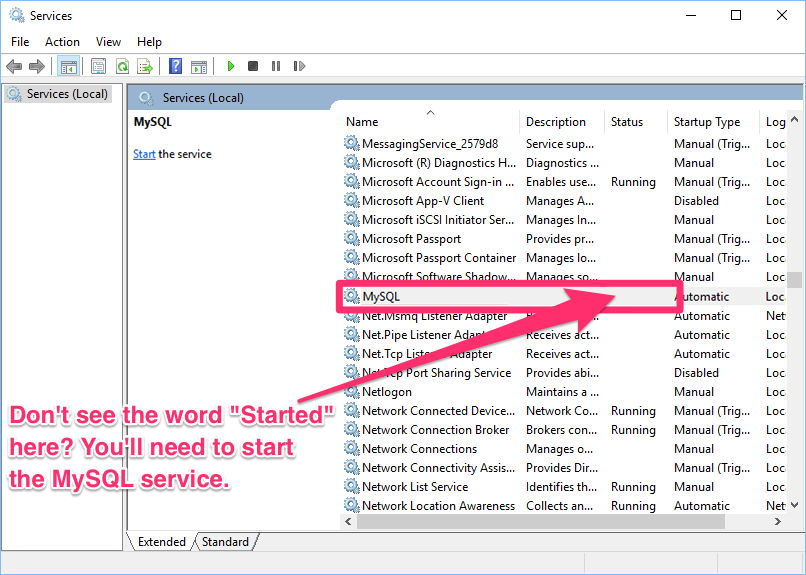Select the Microsoft Passport service
Image resolution: width=806 pixels, height=575 pixels.
pyautogui.click(x=411, y=239)
